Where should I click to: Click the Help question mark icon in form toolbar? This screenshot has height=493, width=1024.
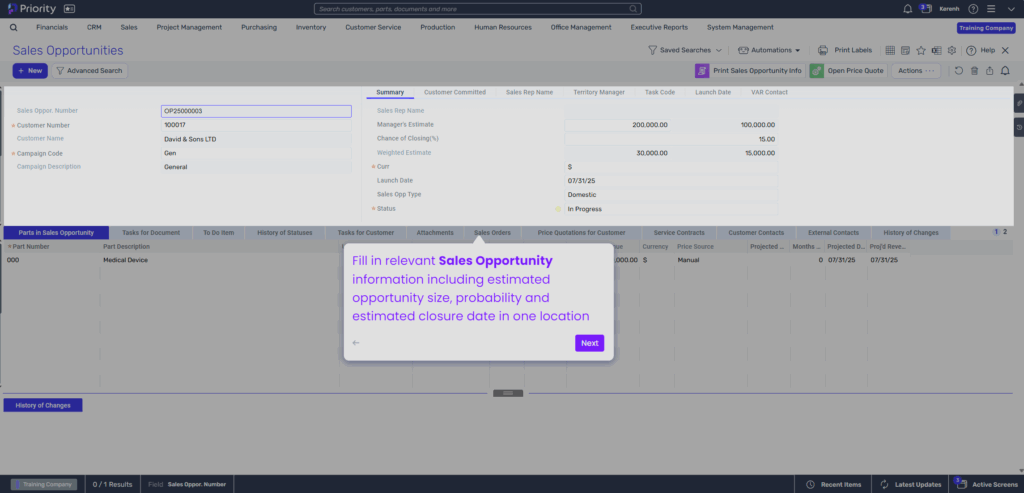971,50
